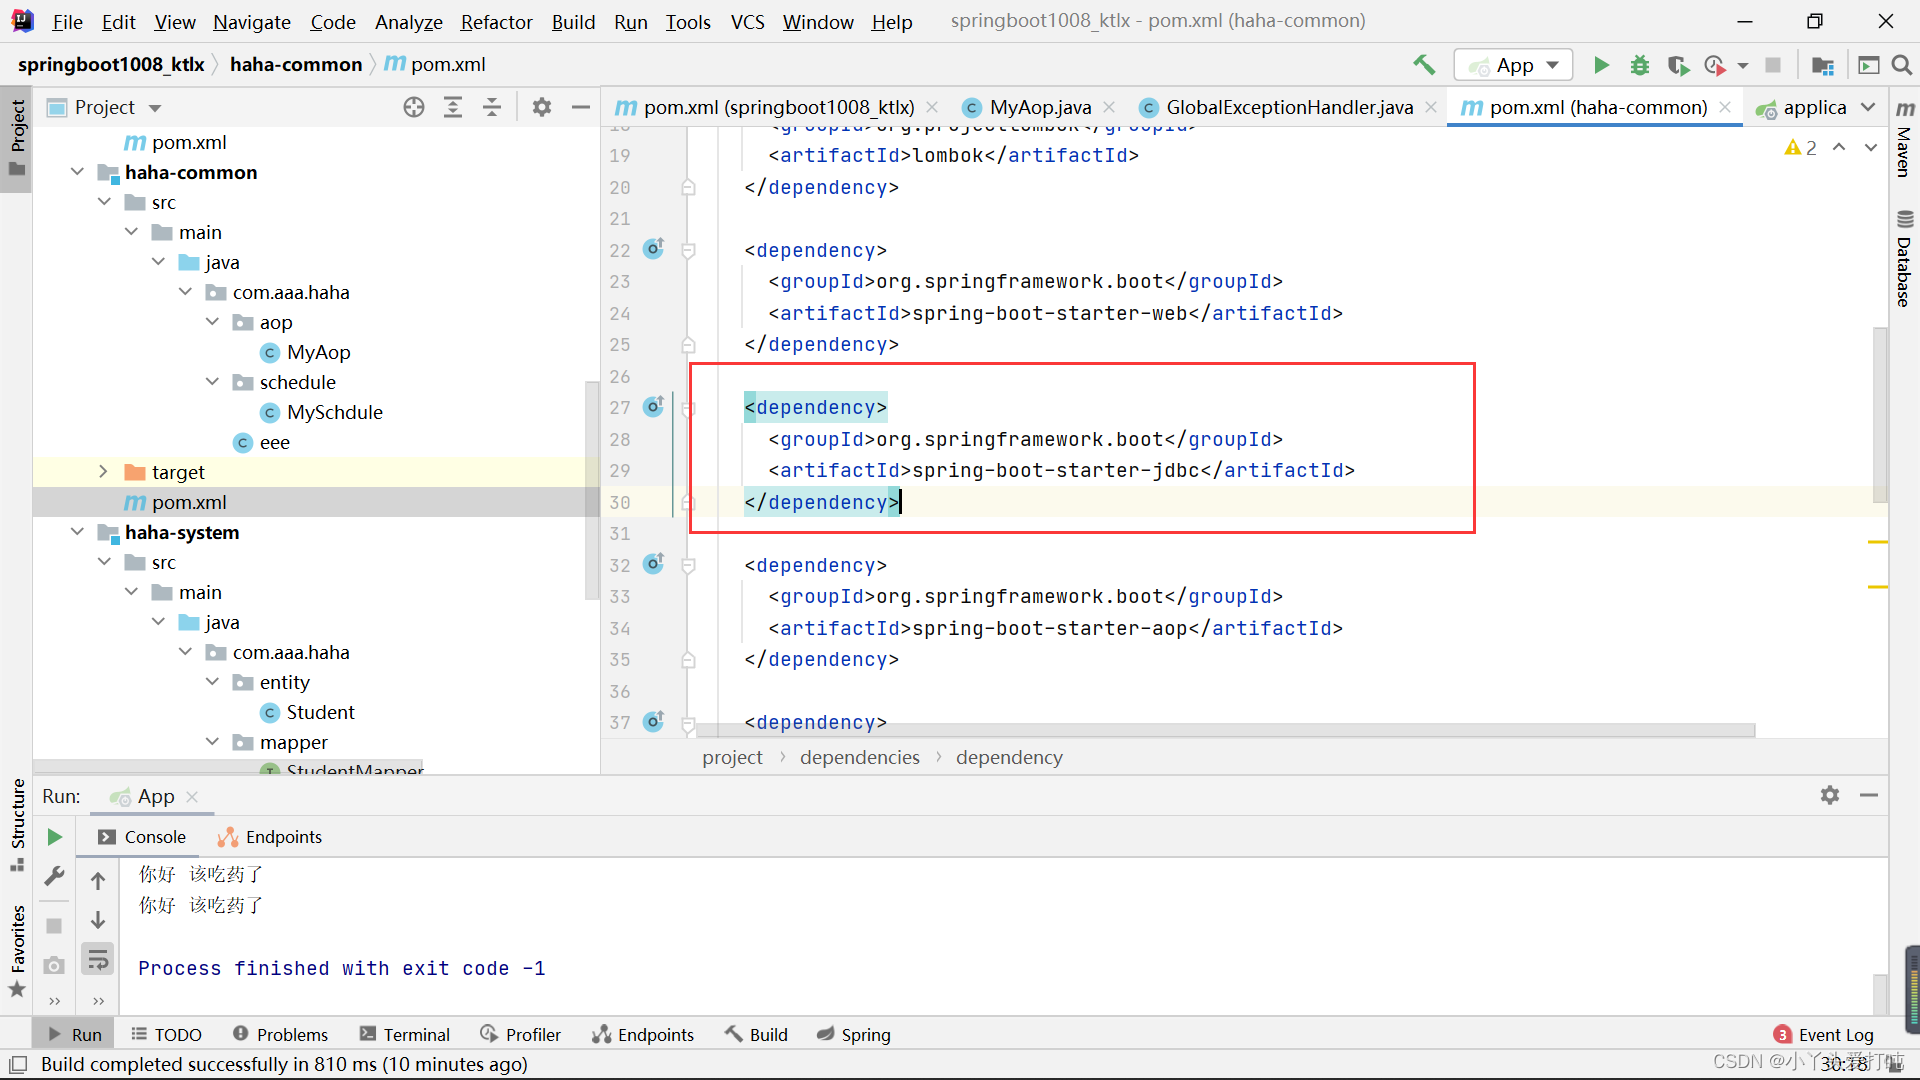Open Search Everywhere magnifier icon

[1902, 65]
